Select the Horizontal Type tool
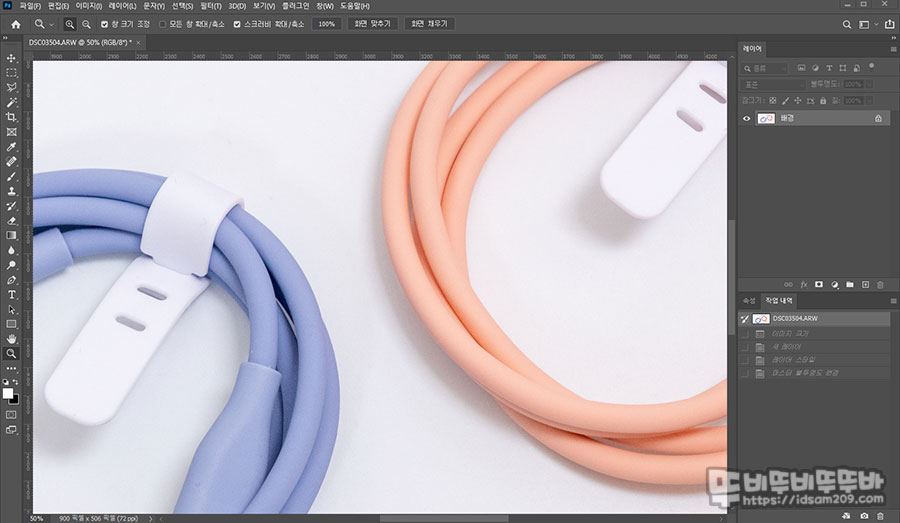Screen dimensions: 900x523 point(11,295)
